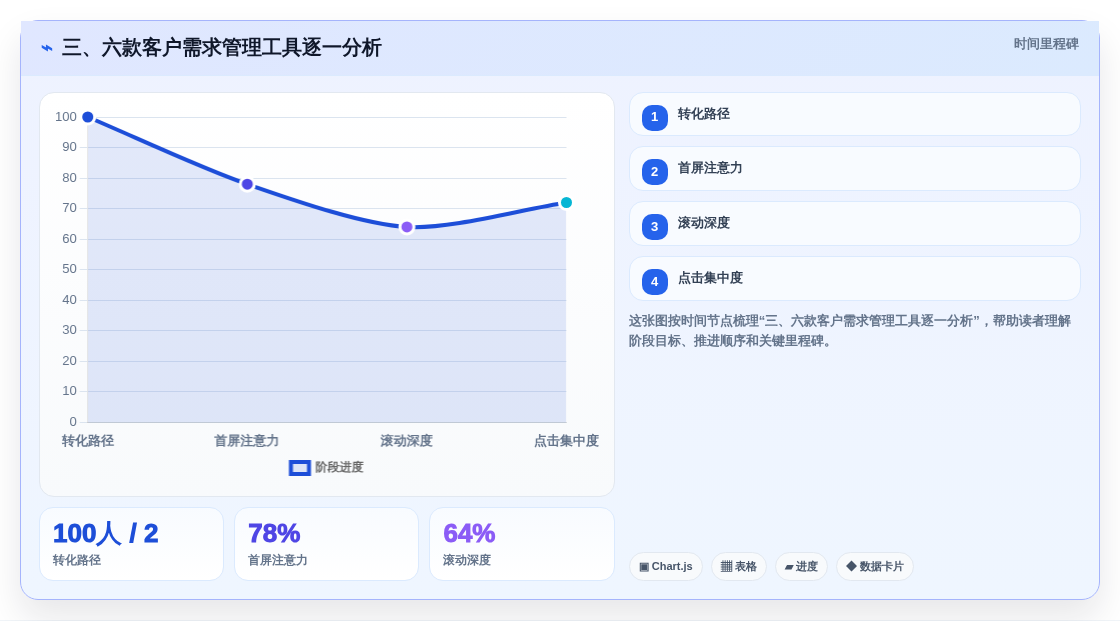Screen dimensions: 1120x621
Task: Click the lightning icon beside the section title
Action: [x=47, y=48]
